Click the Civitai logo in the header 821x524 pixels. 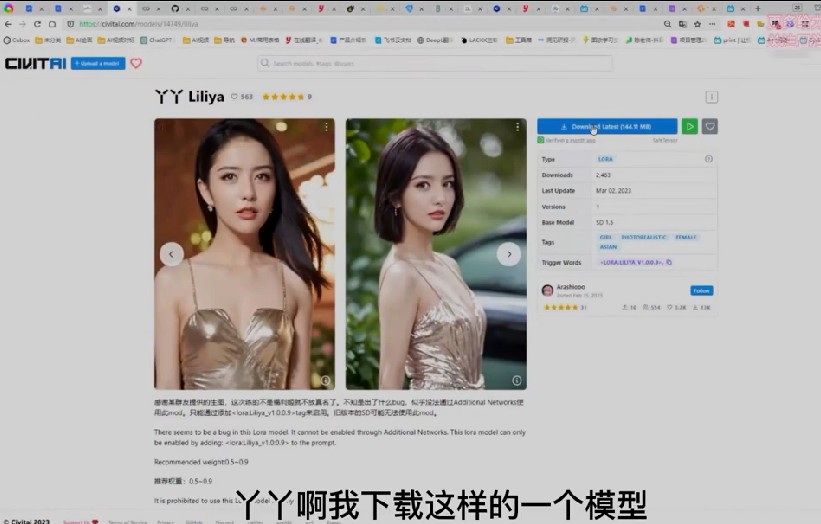(34, 63)
